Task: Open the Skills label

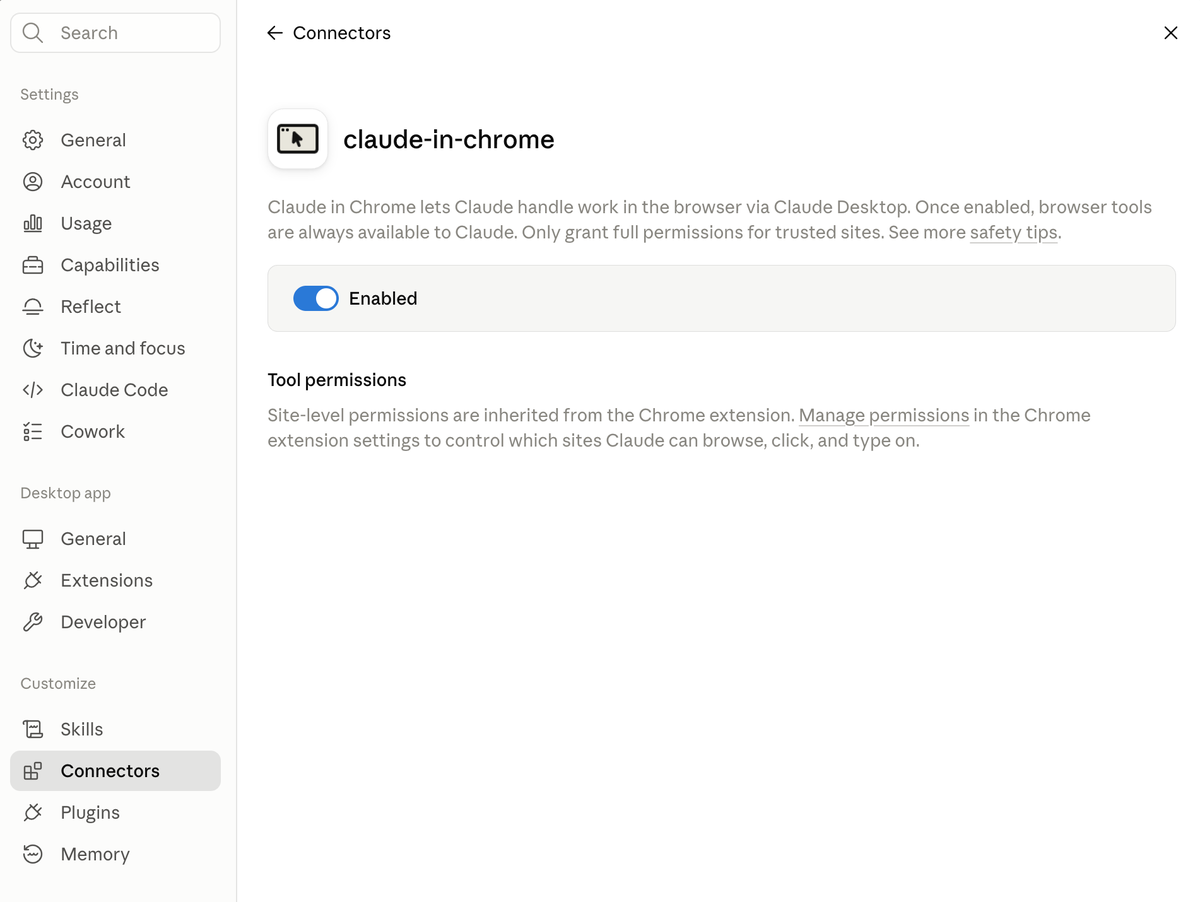Action: tap(82, 729)
